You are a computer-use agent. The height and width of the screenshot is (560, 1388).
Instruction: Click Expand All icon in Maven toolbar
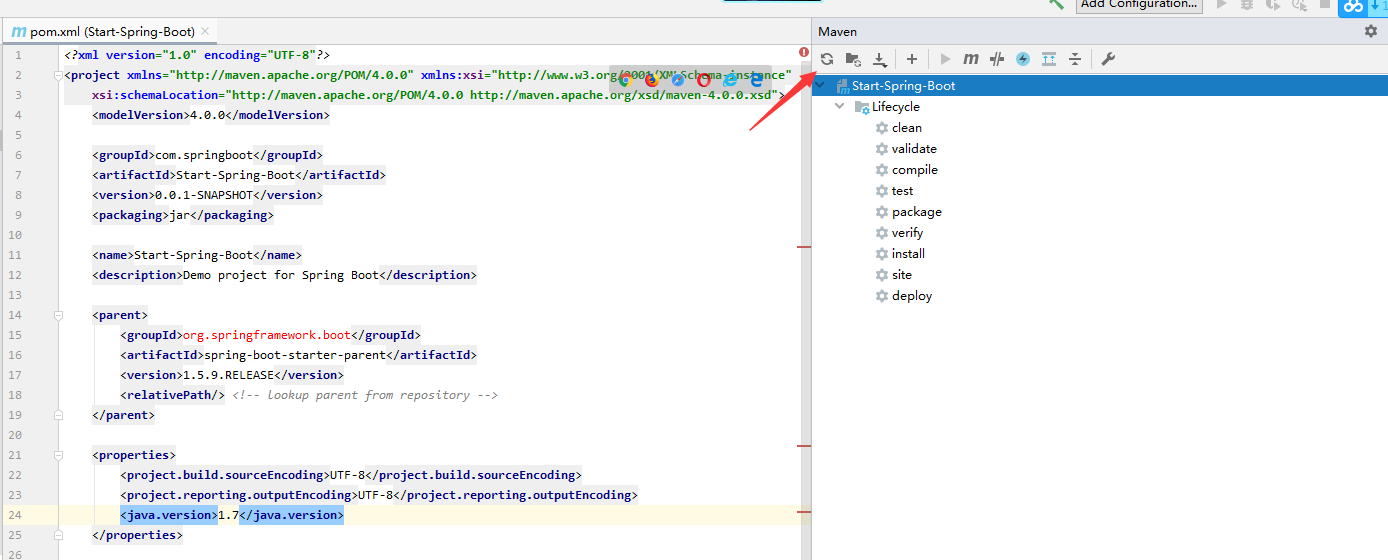tap(1049, 59)
